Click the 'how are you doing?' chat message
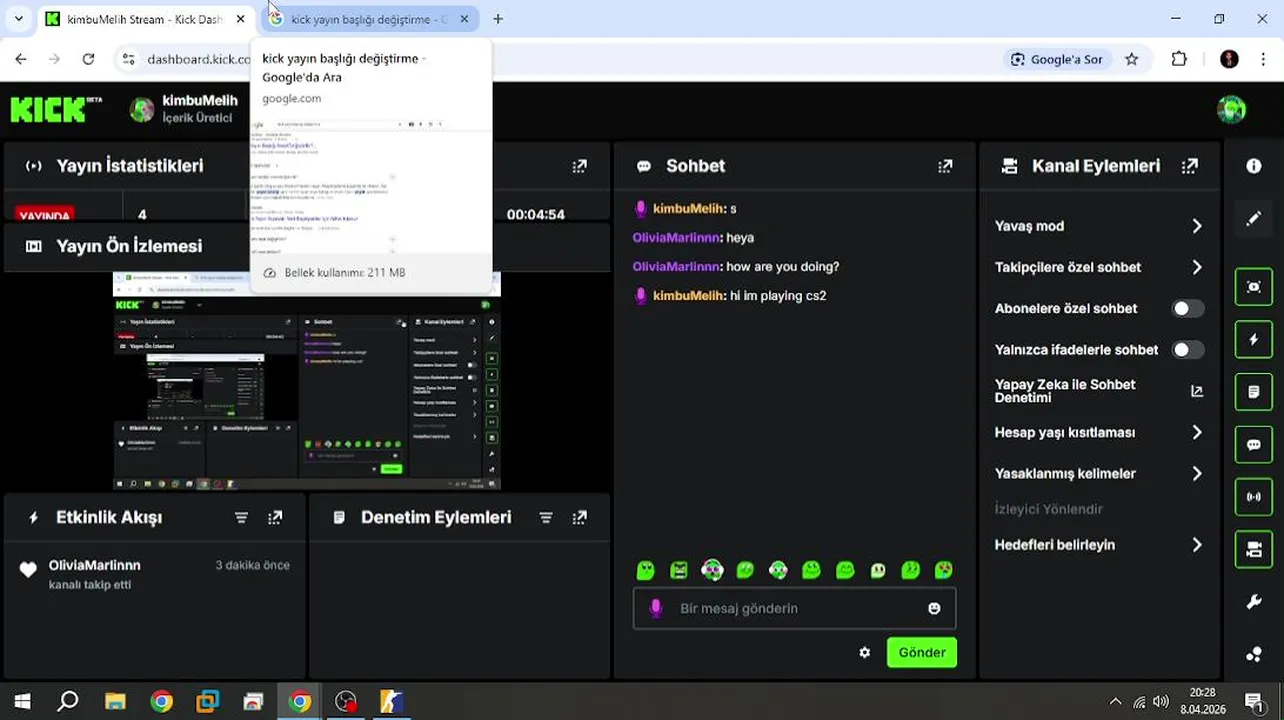 point(783,267)
